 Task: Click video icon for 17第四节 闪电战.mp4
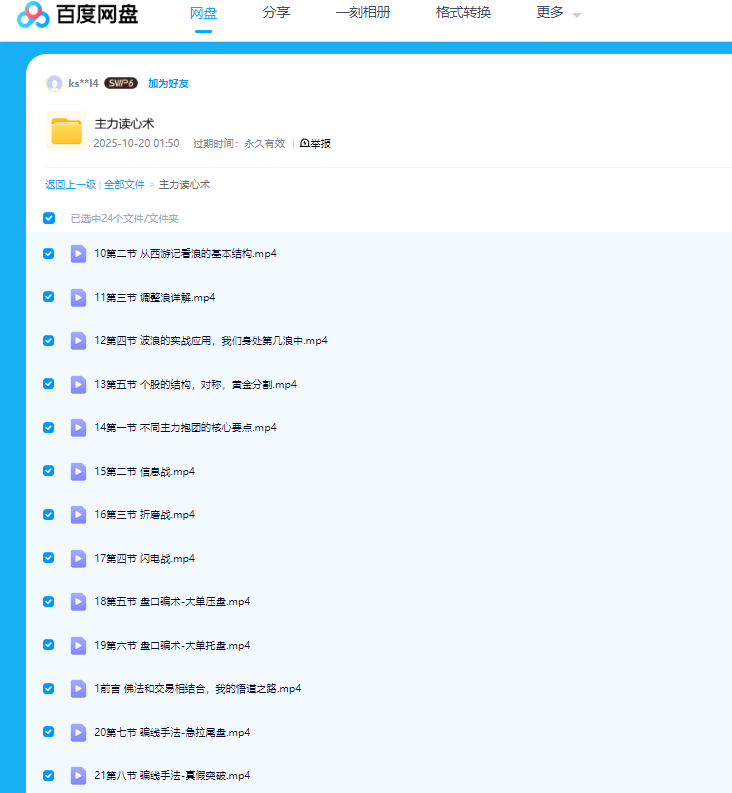[78, 558]
